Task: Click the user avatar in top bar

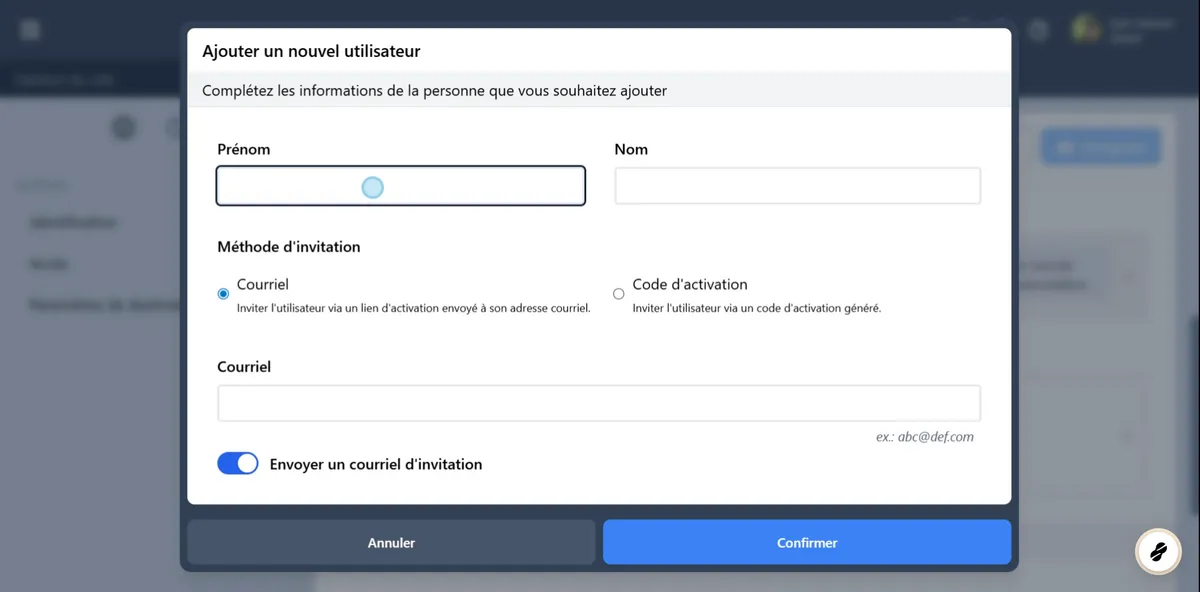Action: (1086, 29)
